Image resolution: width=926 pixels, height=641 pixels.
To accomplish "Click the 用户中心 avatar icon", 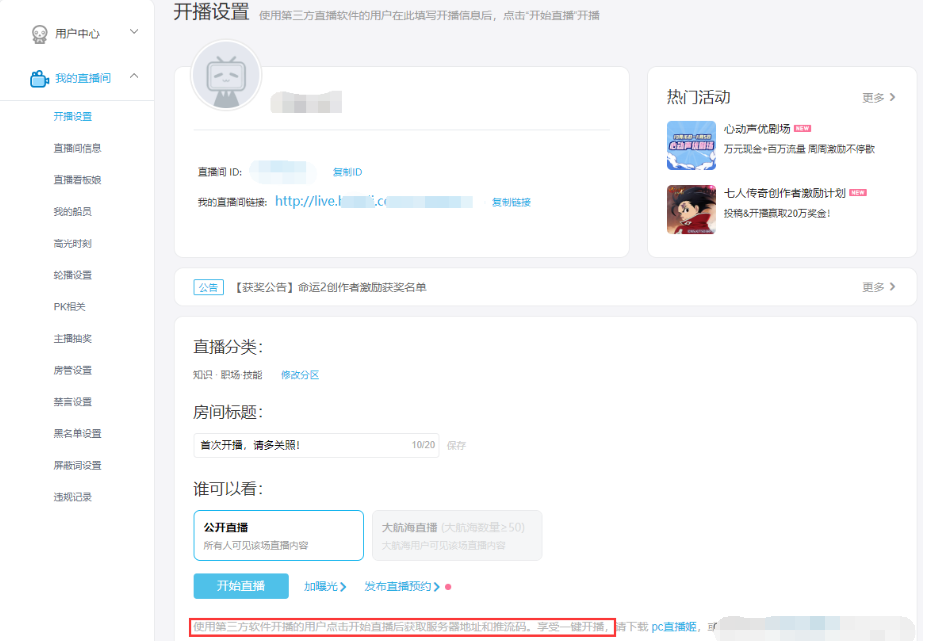I will tap(40, 34).
